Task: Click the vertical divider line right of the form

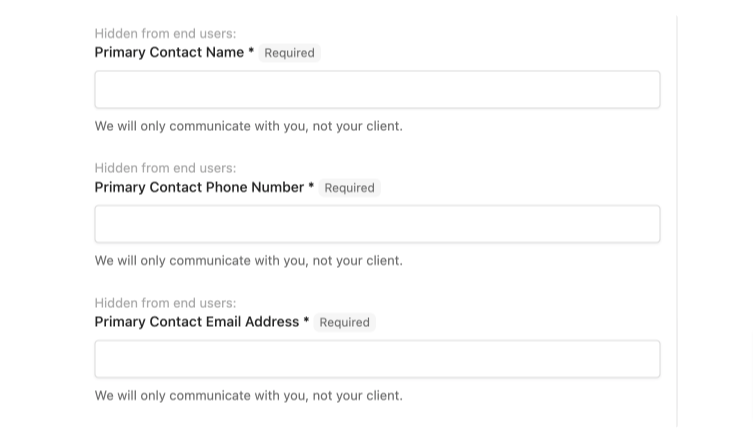Action: pyautogui.click(x=677, y=221)
